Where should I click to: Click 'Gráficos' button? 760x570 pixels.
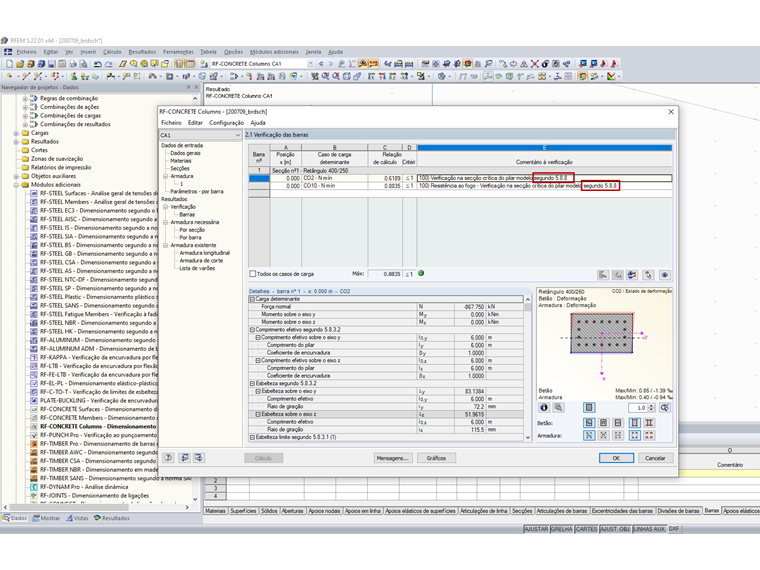436,458
